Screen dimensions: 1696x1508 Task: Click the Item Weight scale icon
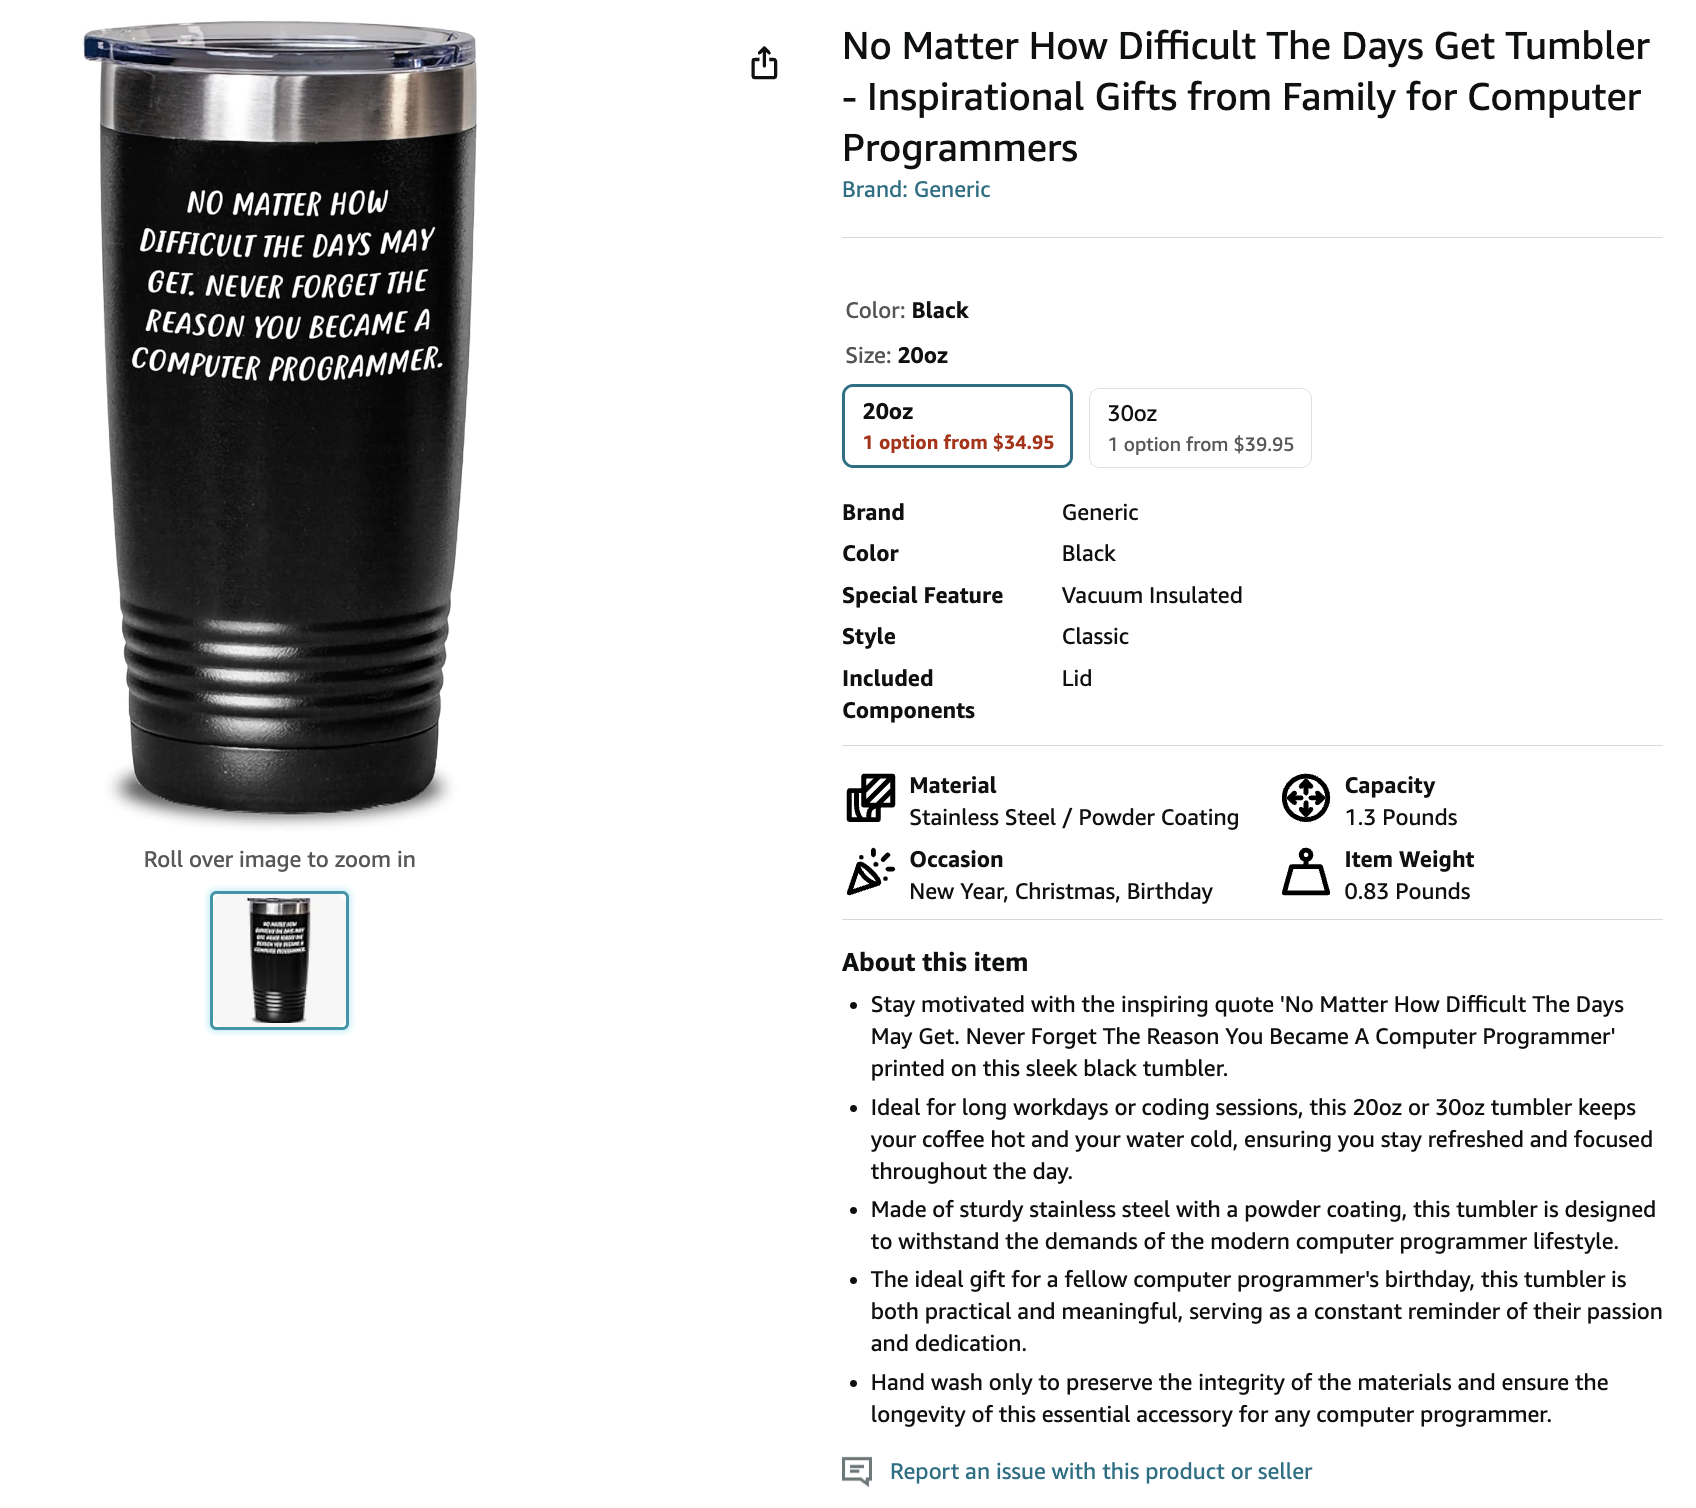pyautogui.click(x=1306, y=872)
